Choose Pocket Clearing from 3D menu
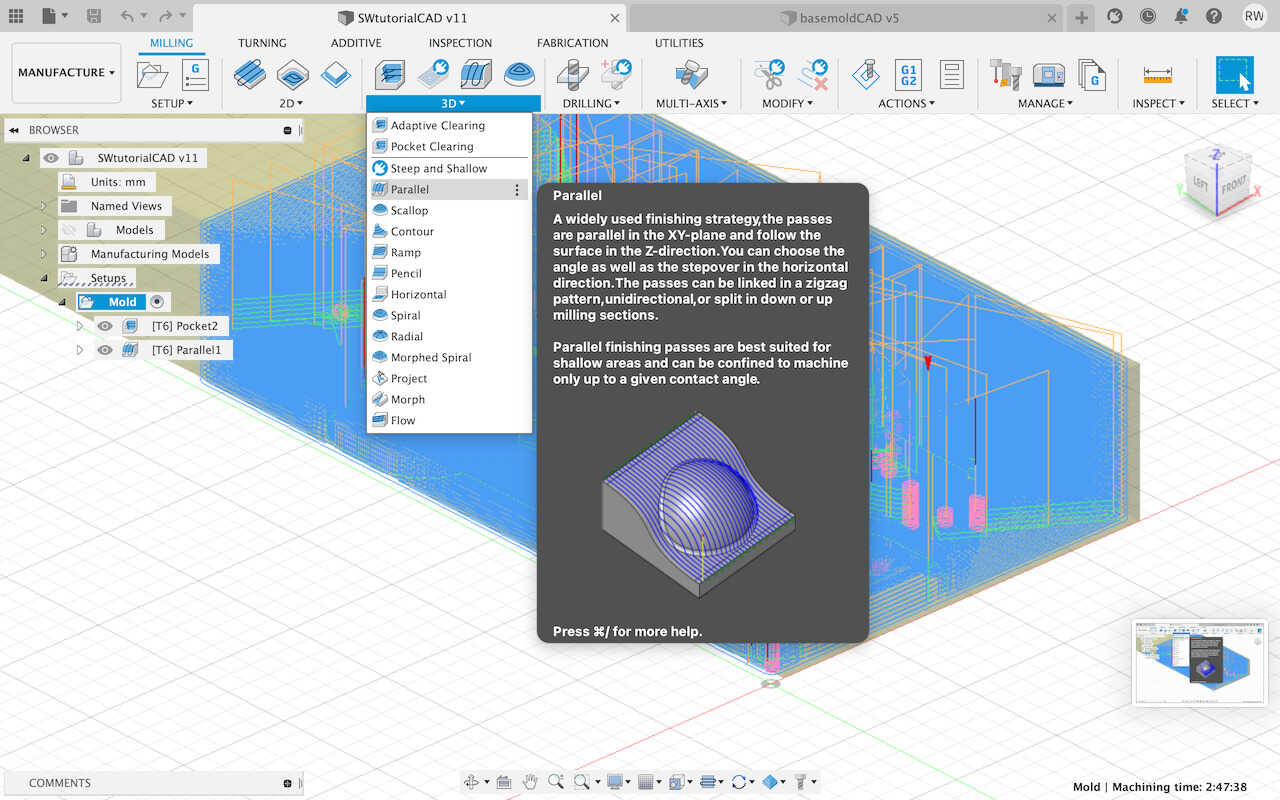 pyautogui.click(x=448, y=146)
